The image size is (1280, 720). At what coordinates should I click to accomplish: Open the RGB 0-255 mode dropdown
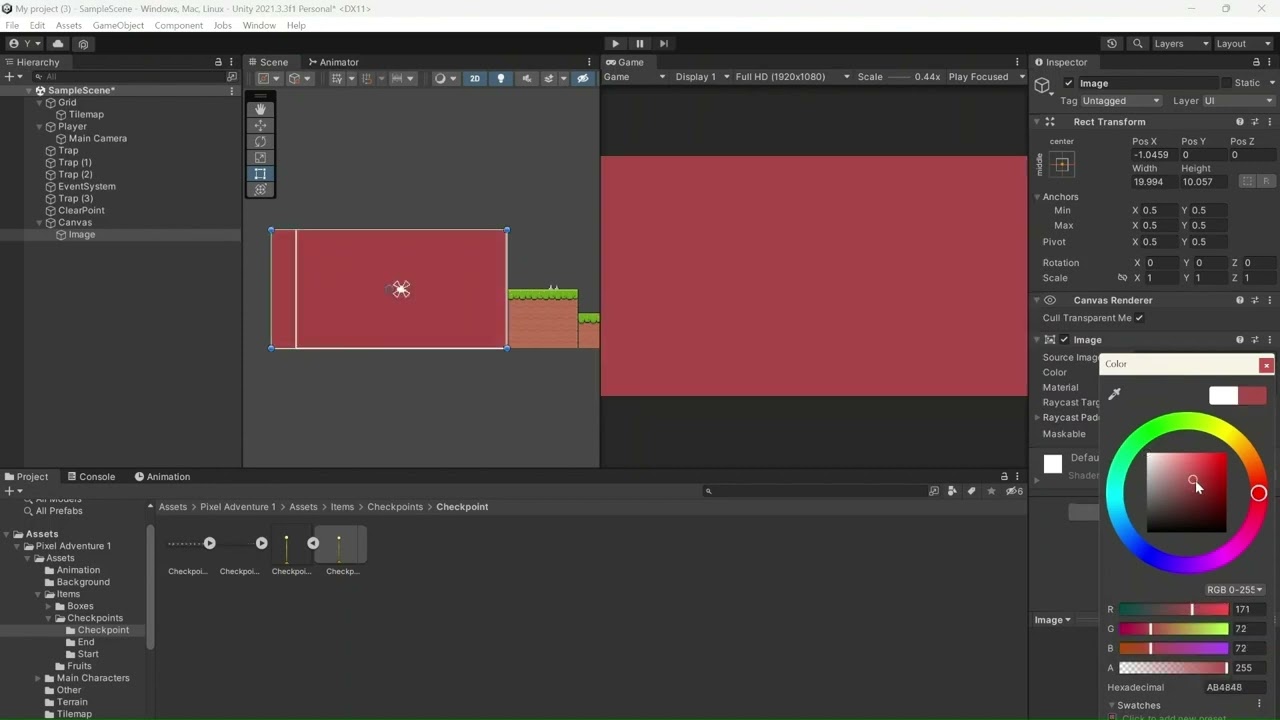tap(1235, 590)
